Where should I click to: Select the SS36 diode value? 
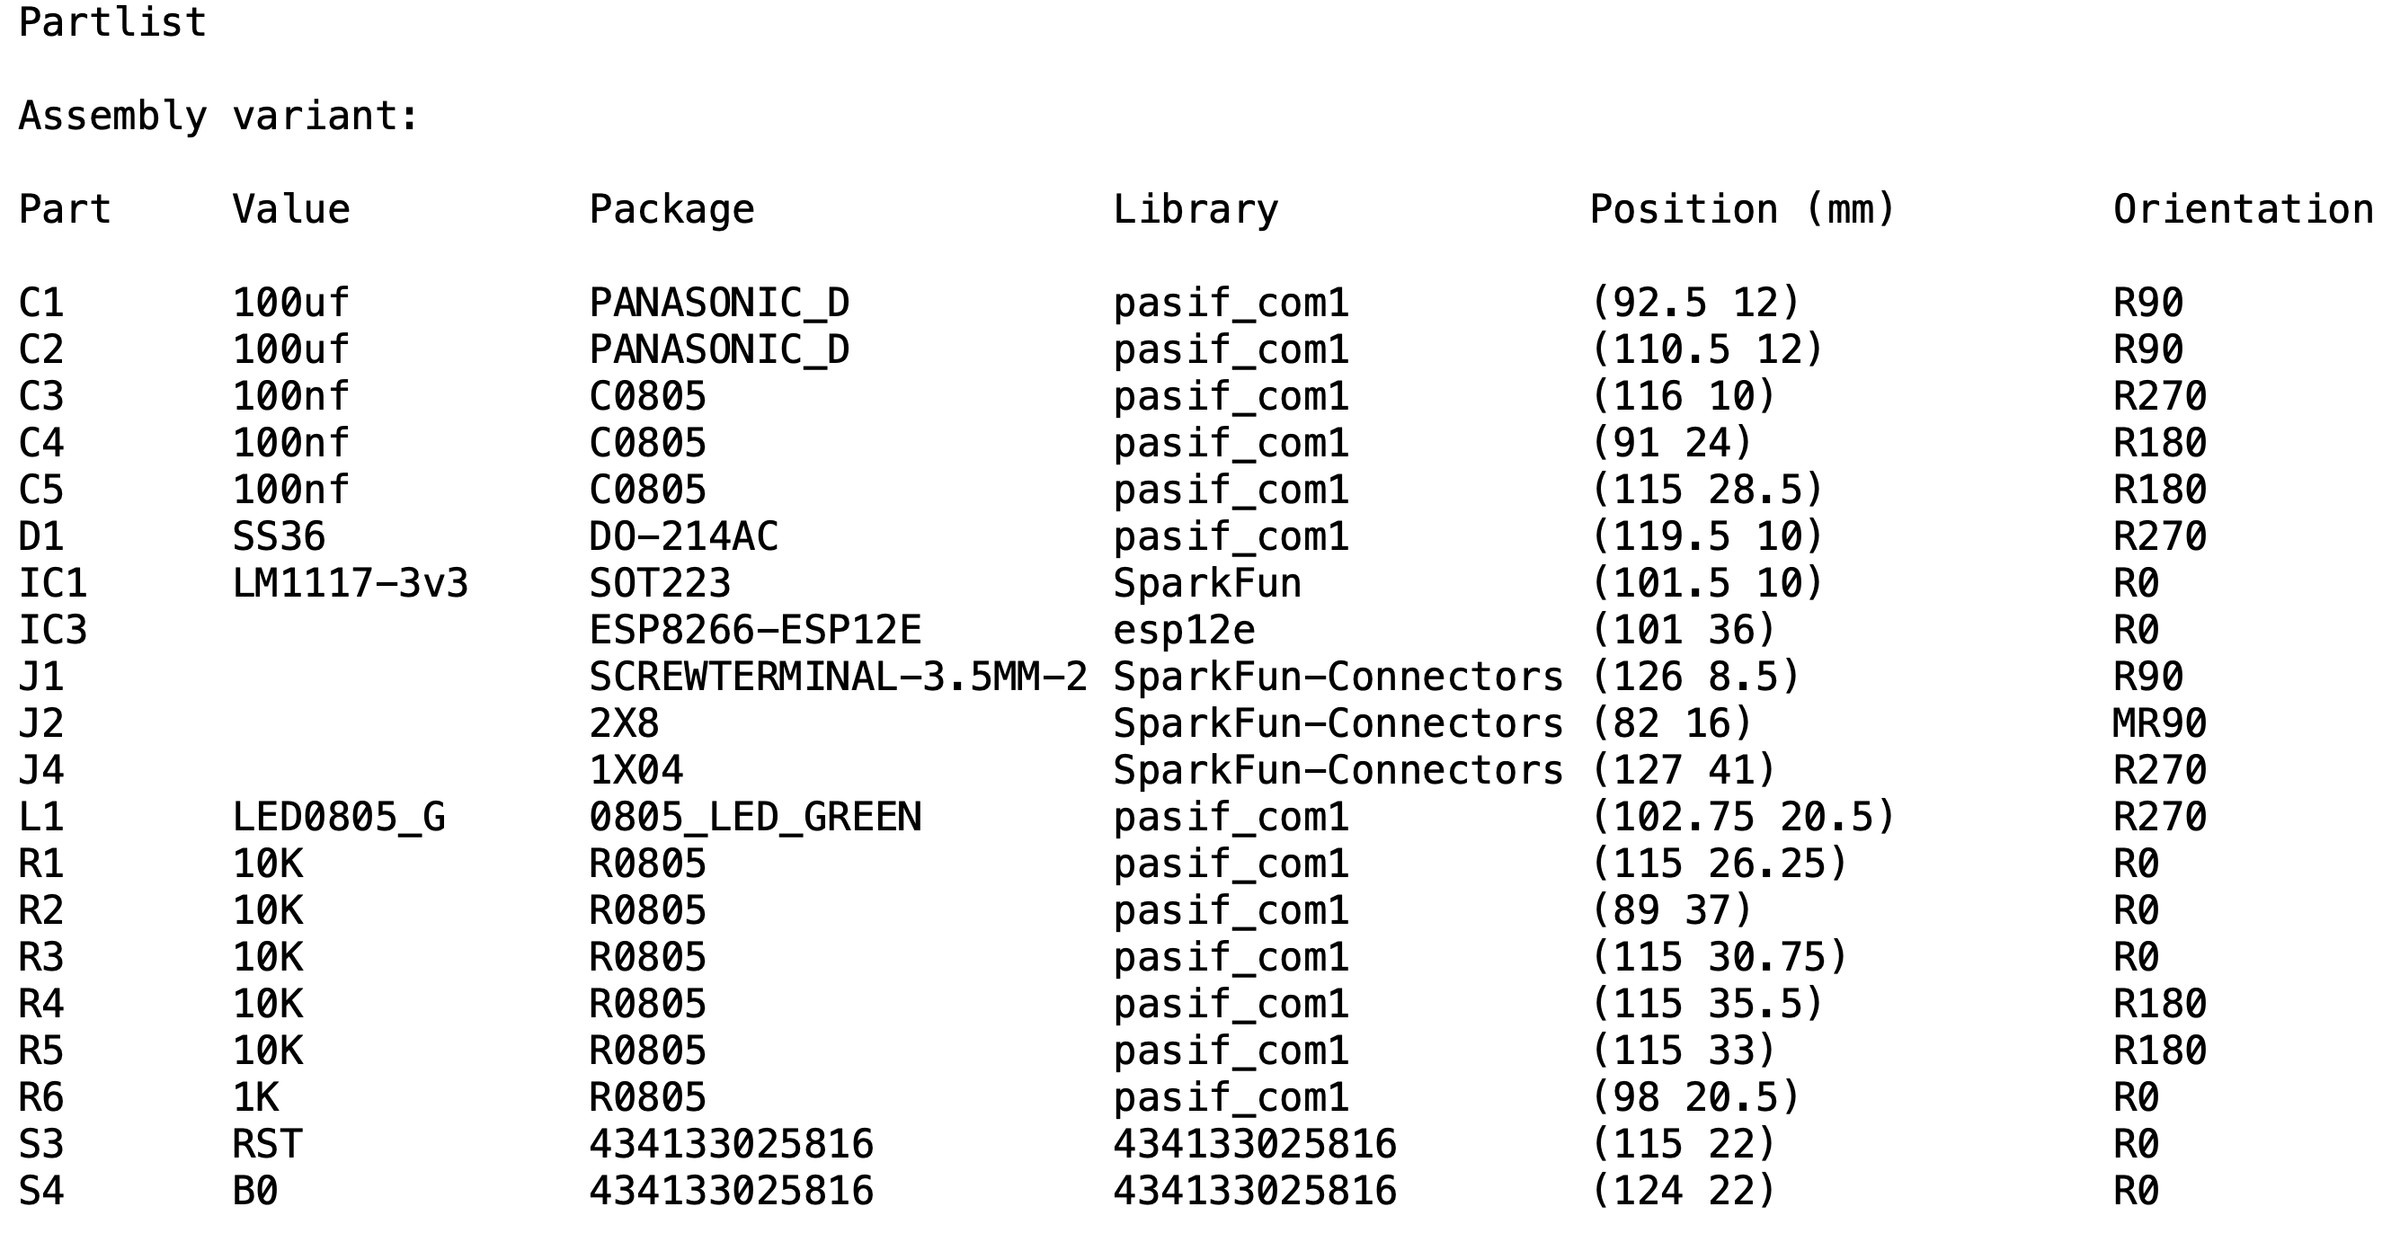[x=279, y=537]
